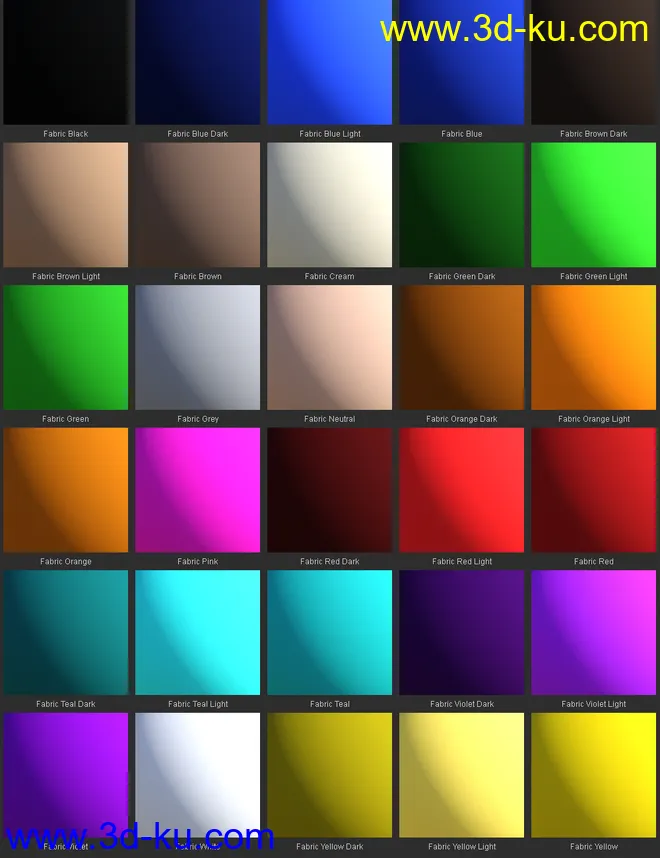The width and height of the screenshot is (660, 858).
Task: Click the Fabric Grey thumbnail
Action: click(x=198, y=348)
